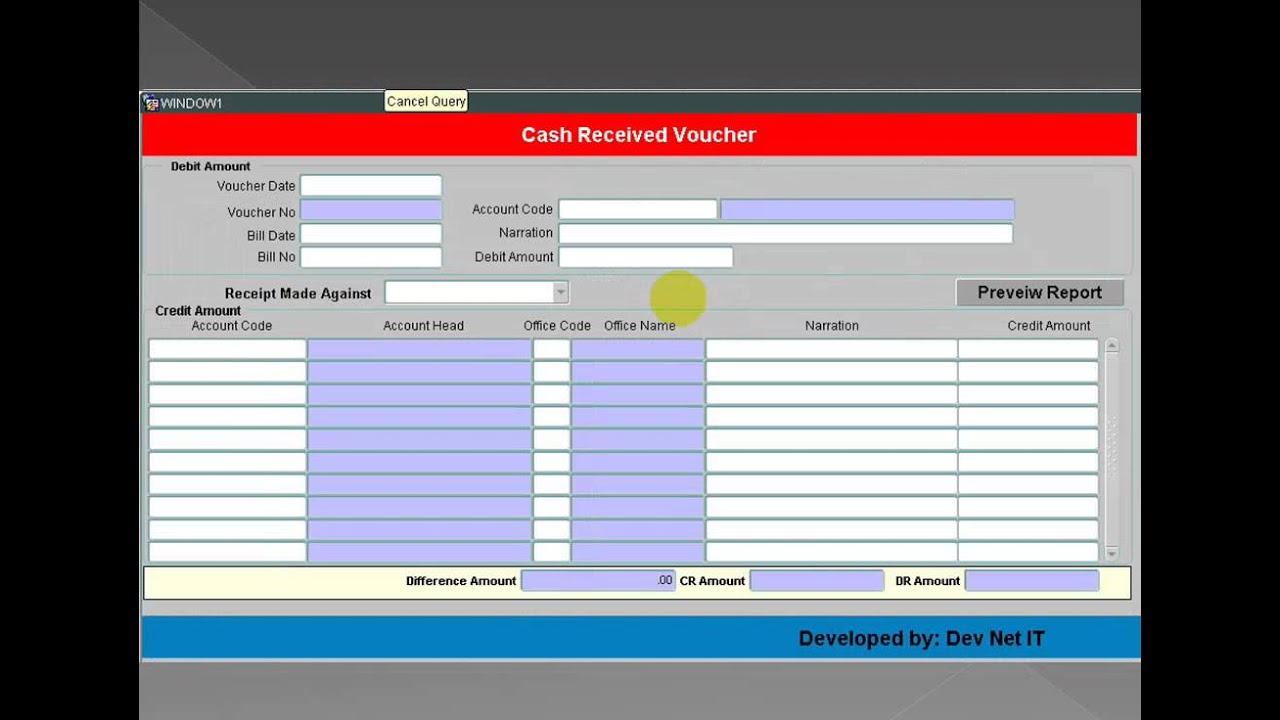
Task: Click last row Account Code cell
Action: tap(227, 552)
